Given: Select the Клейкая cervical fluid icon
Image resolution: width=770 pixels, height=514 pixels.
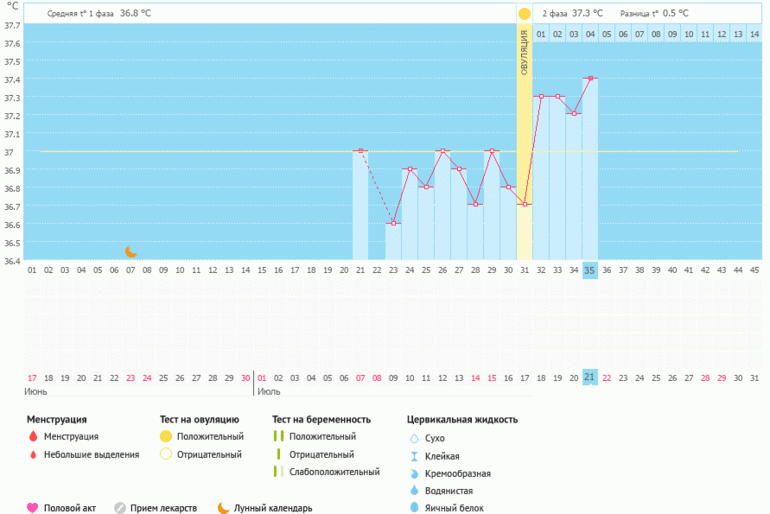Looking at the screenshot, I should pyautogui.click(x=414, y=456).
